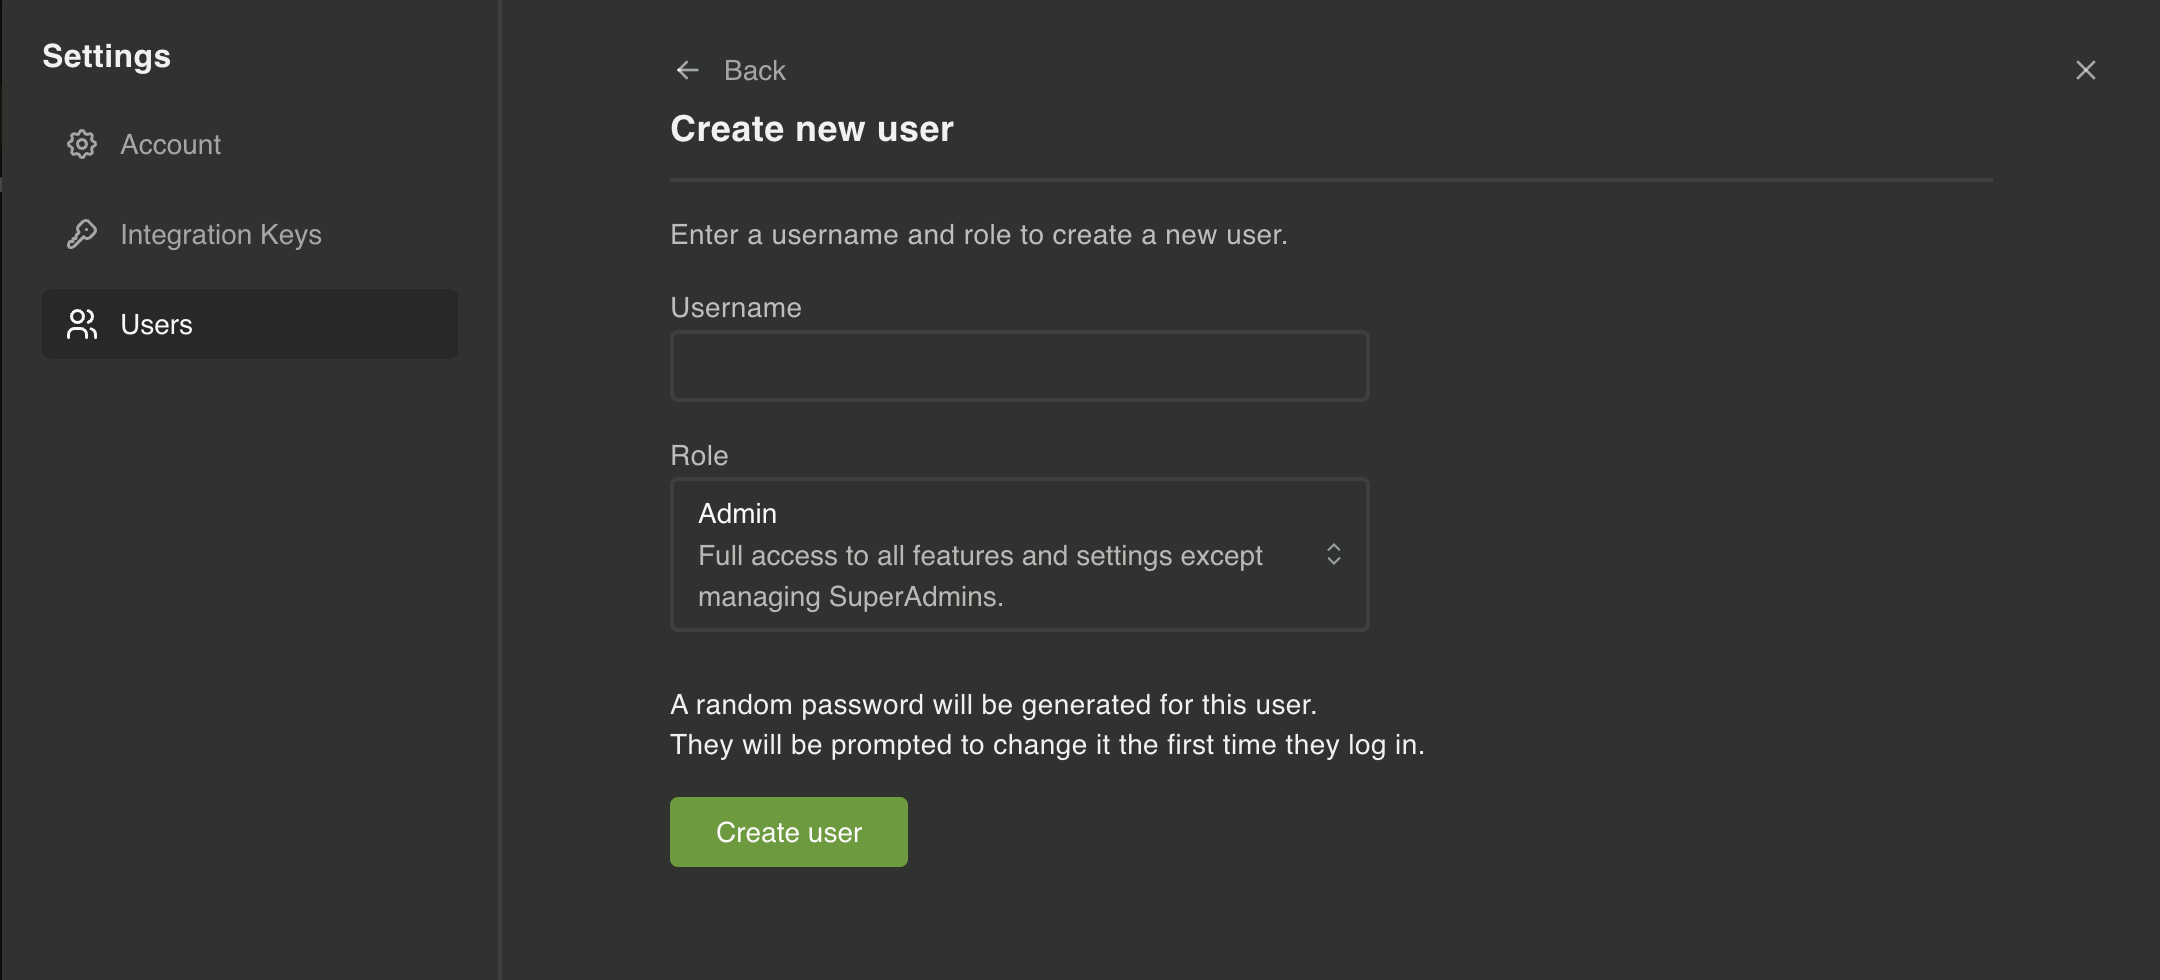Switch to the Integration Keys section
This screenshot has width=2160, height=980.
(x=221, y=234)
